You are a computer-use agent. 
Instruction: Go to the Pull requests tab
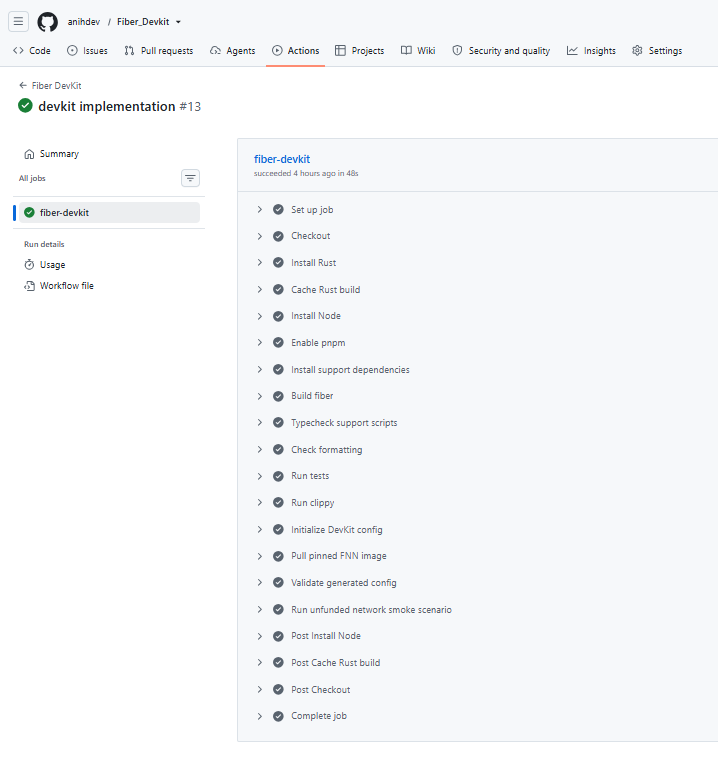158,50
